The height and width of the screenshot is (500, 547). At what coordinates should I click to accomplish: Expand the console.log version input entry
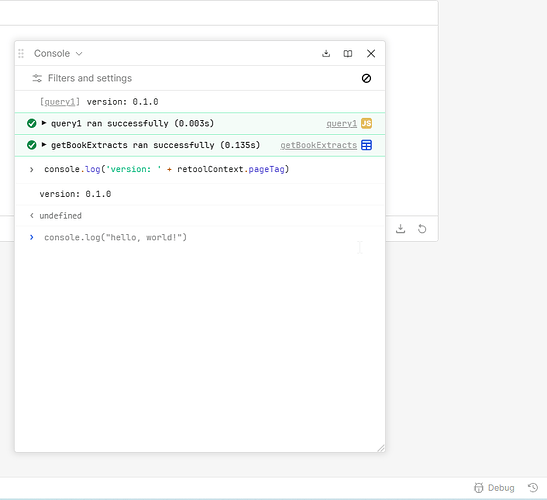[32, 170]
